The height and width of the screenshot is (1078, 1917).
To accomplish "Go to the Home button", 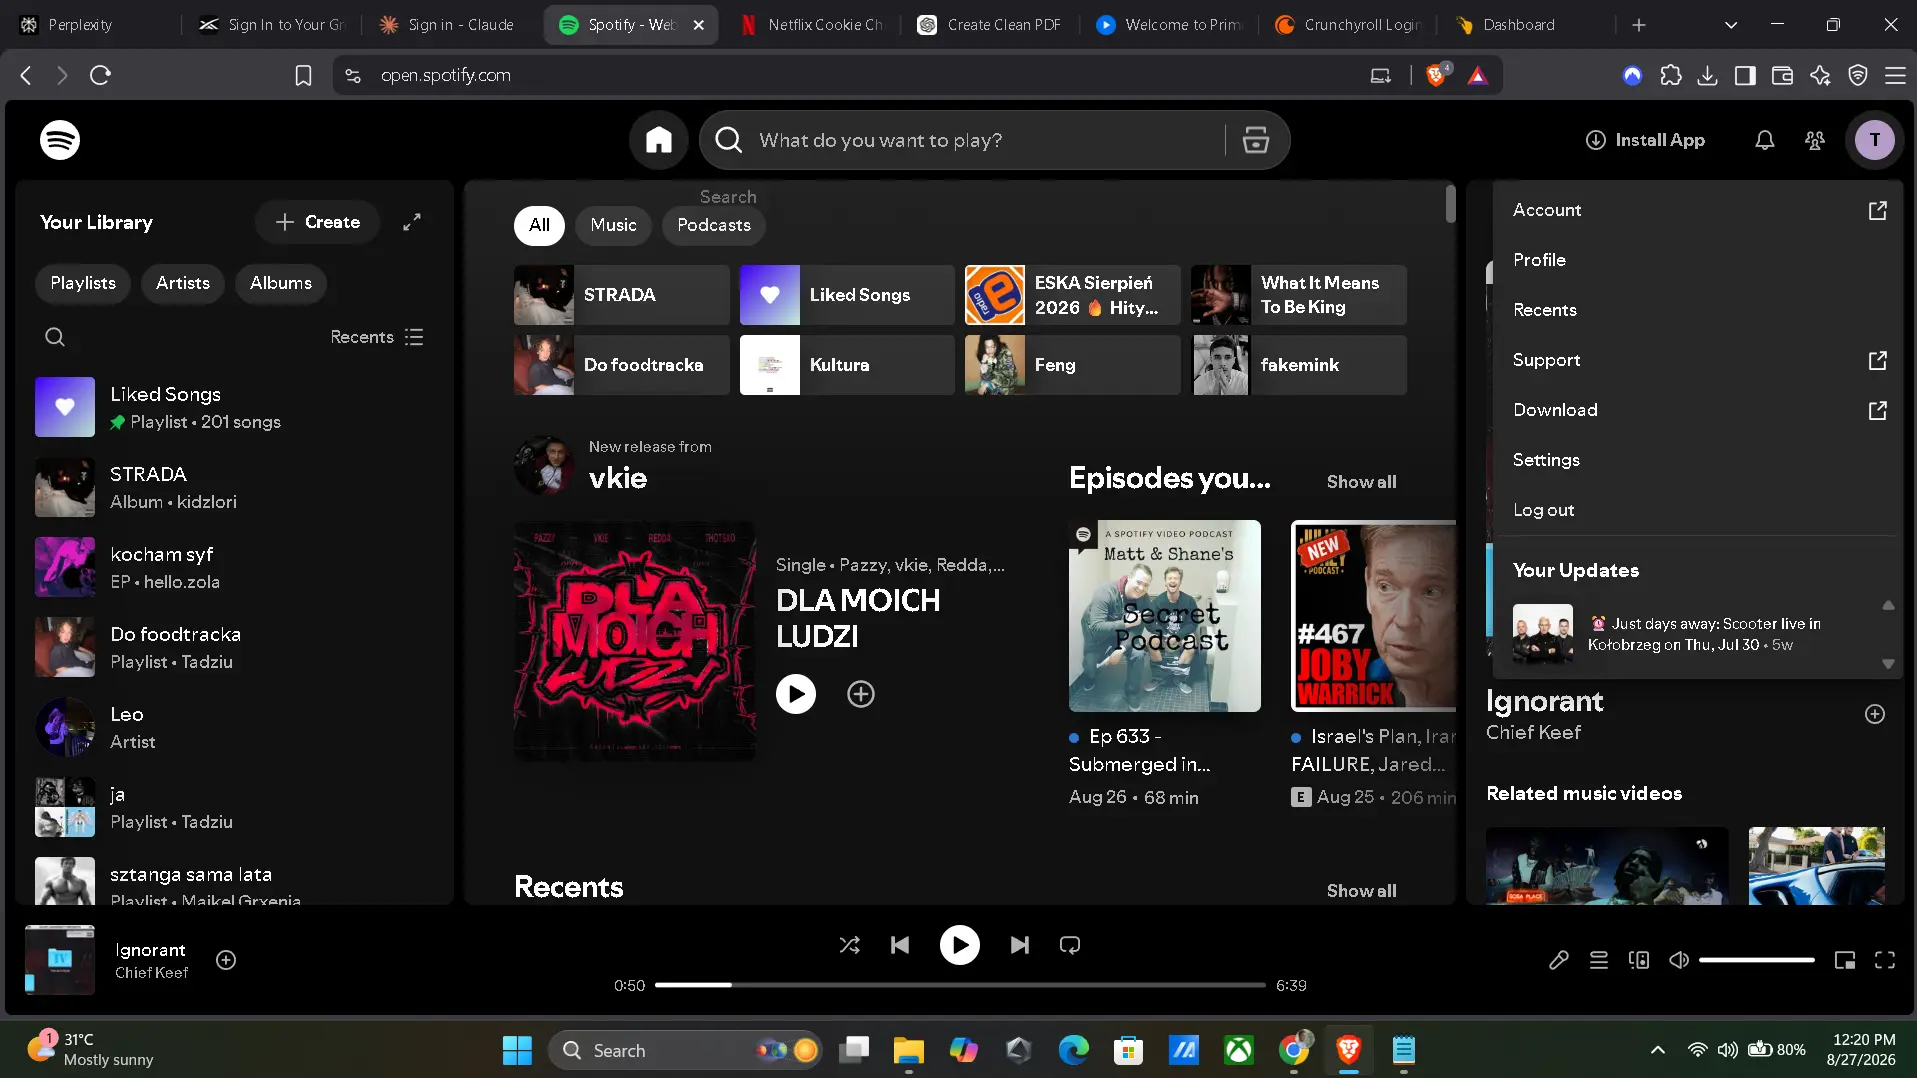I will (x=658, y=140).
